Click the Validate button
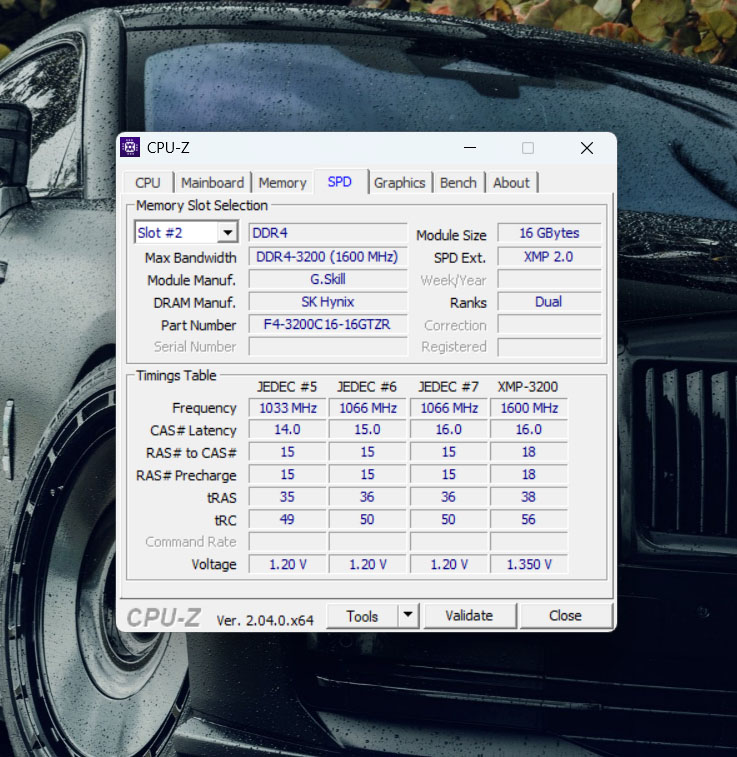The height and width of the screenshot is (757, 737). [x=469, y=616]
